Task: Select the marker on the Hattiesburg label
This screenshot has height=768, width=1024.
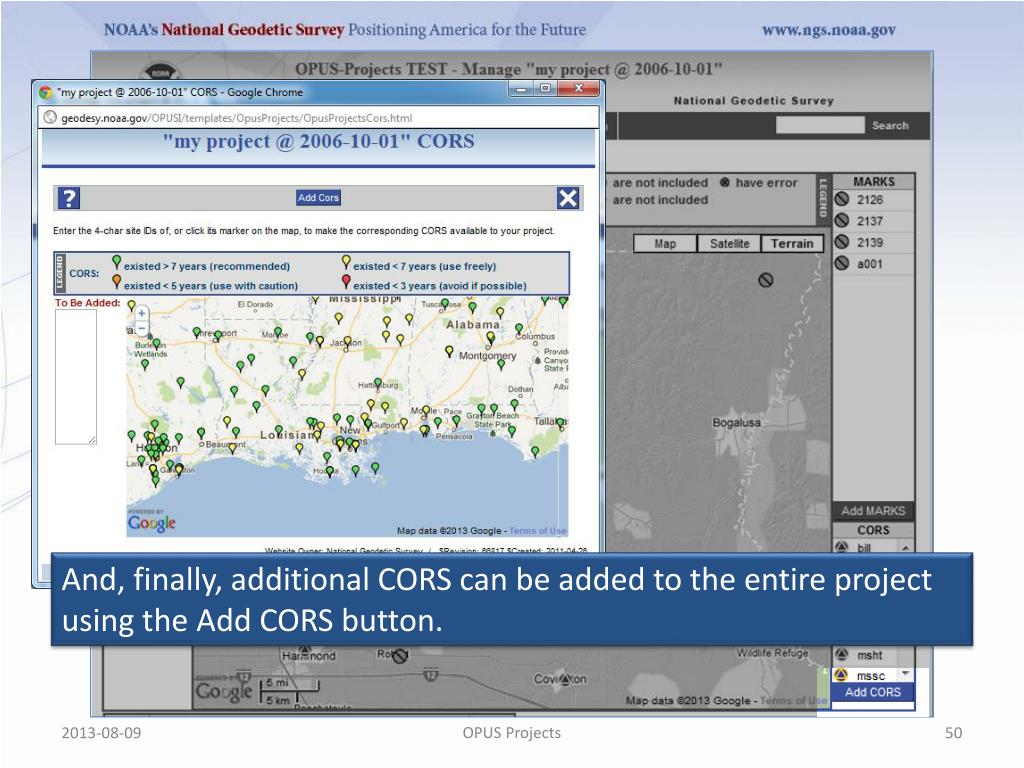Action: (x=377, y=384)
